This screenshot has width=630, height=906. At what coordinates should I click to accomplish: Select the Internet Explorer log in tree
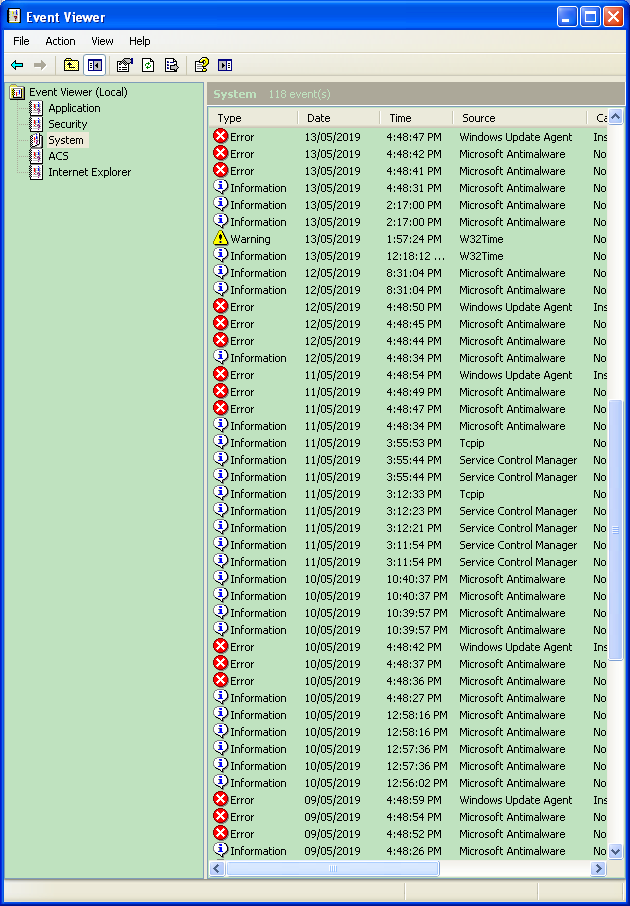coord(90,172)
